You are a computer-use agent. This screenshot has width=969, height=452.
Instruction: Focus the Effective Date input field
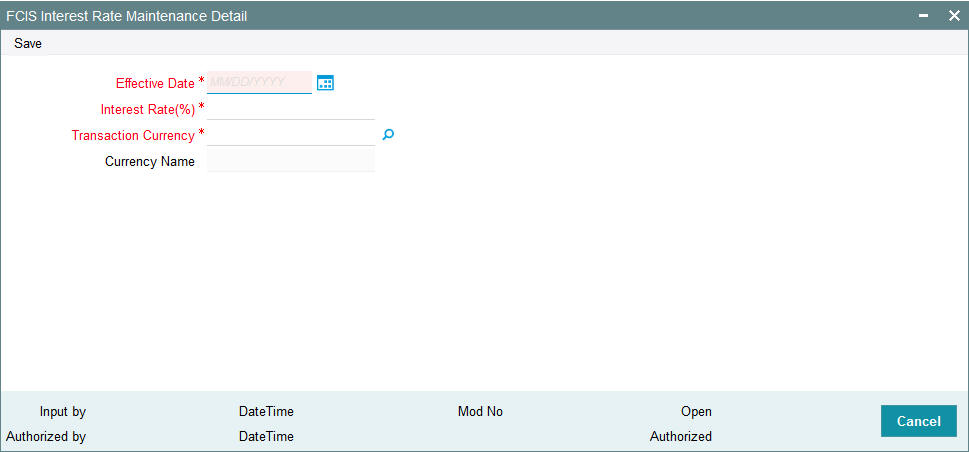click(260, 82)
